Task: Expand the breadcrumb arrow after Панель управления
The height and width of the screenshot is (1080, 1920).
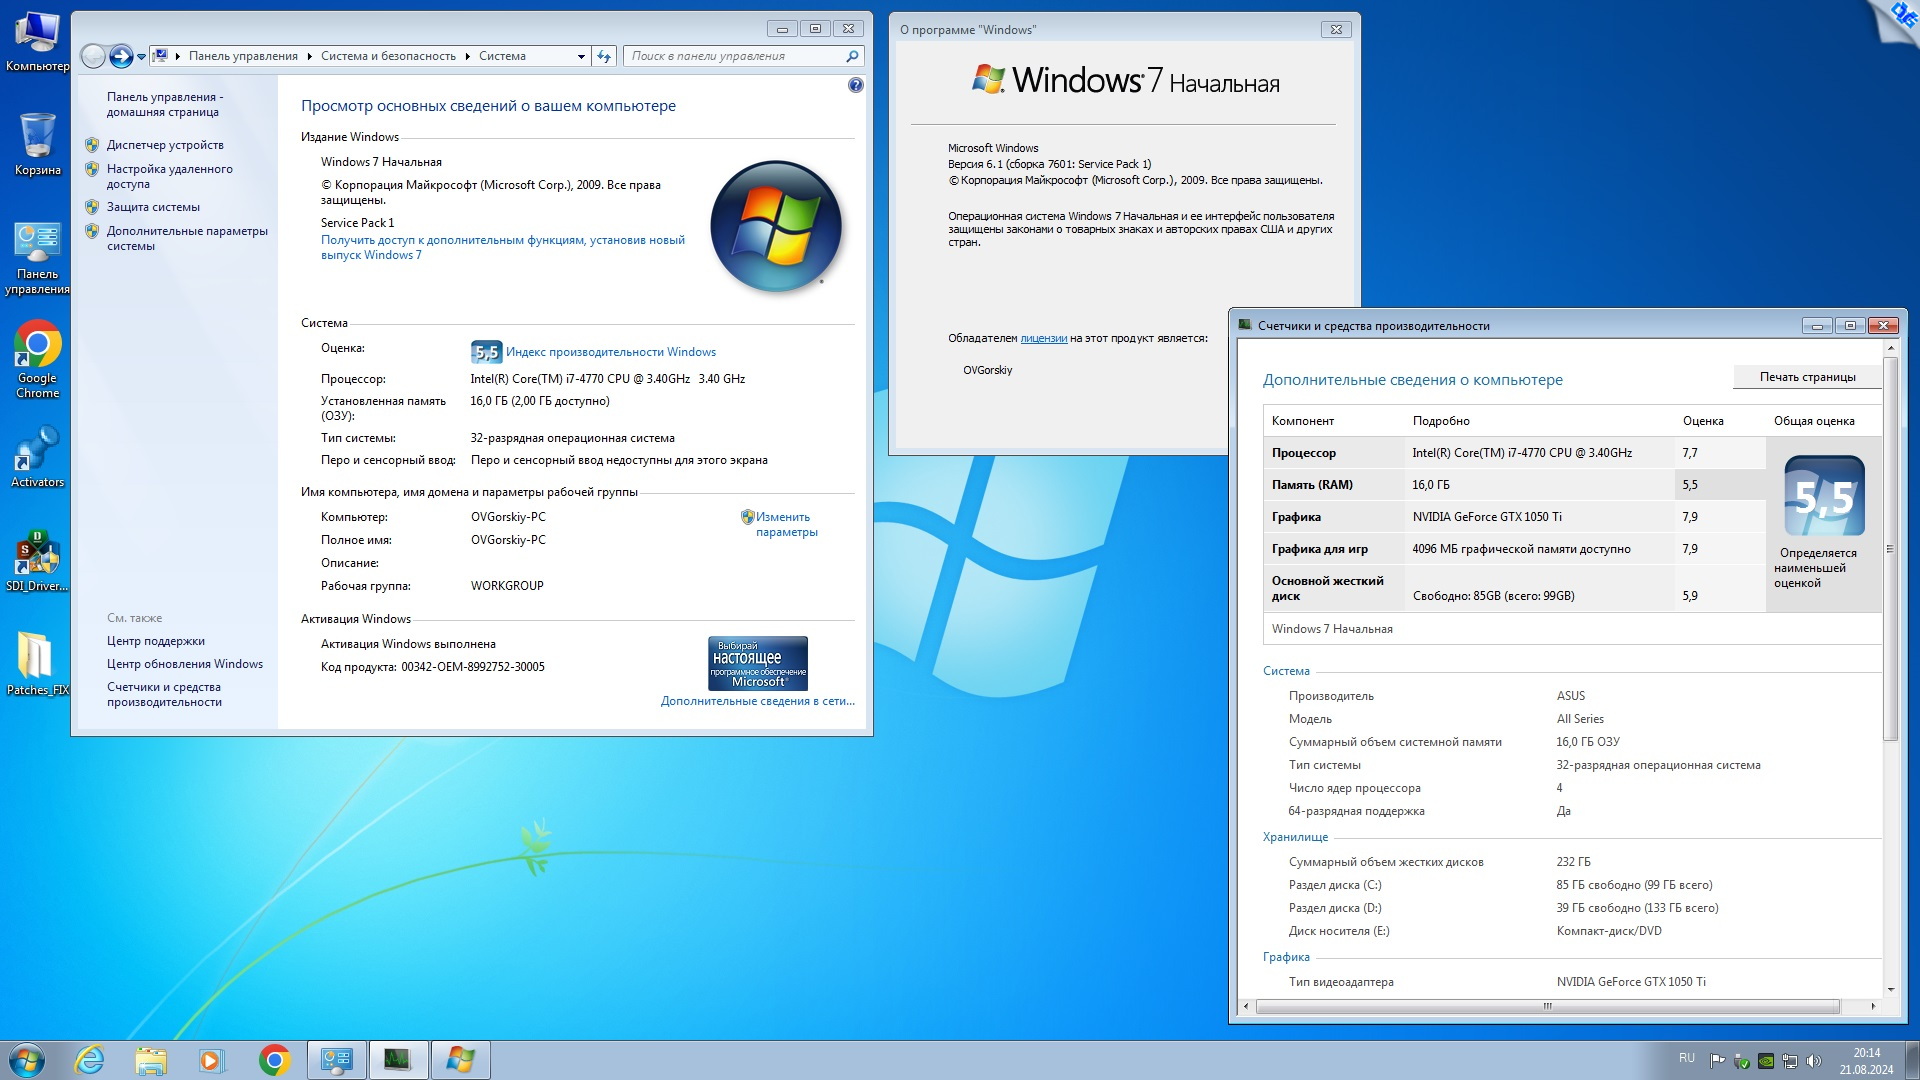Action: point(309,57)
